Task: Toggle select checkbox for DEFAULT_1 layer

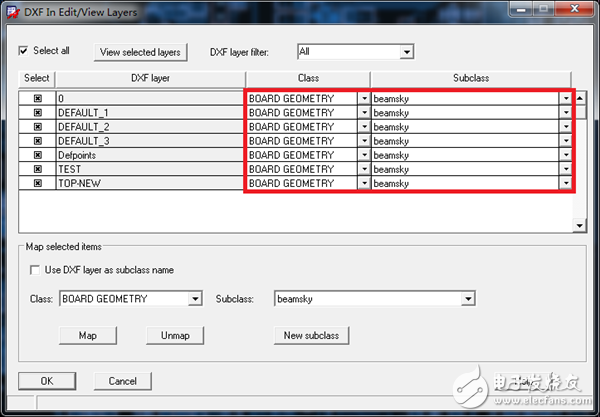Action: [38, 112]
